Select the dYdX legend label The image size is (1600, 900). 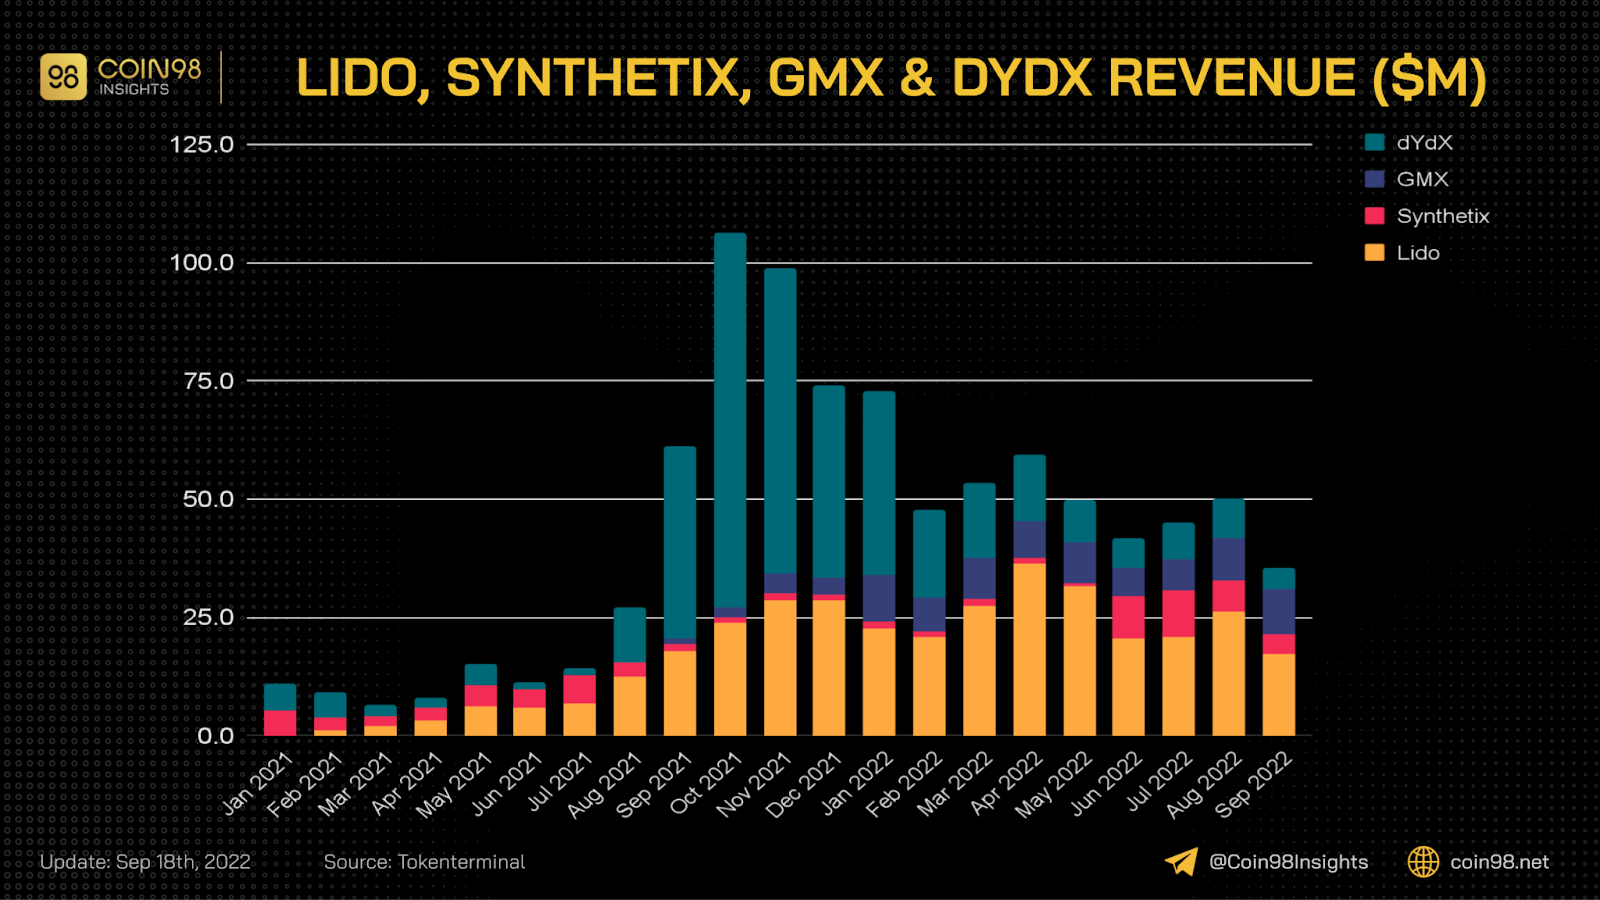pyautogui.click(x=1425, y=142)
